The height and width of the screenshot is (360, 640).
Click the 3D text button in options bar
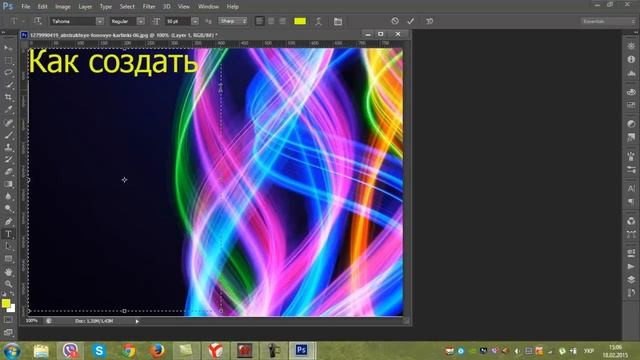pos(429,21)
